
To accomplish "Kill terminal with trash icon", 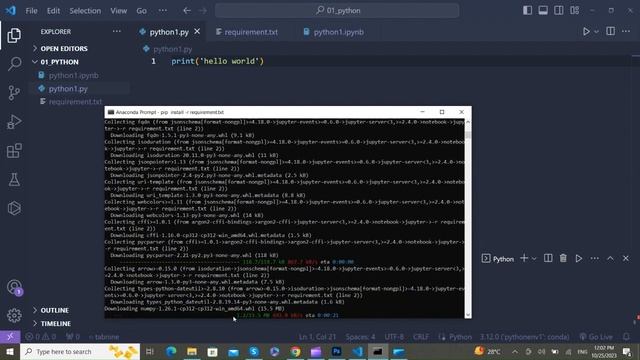I will pos(563,258).
